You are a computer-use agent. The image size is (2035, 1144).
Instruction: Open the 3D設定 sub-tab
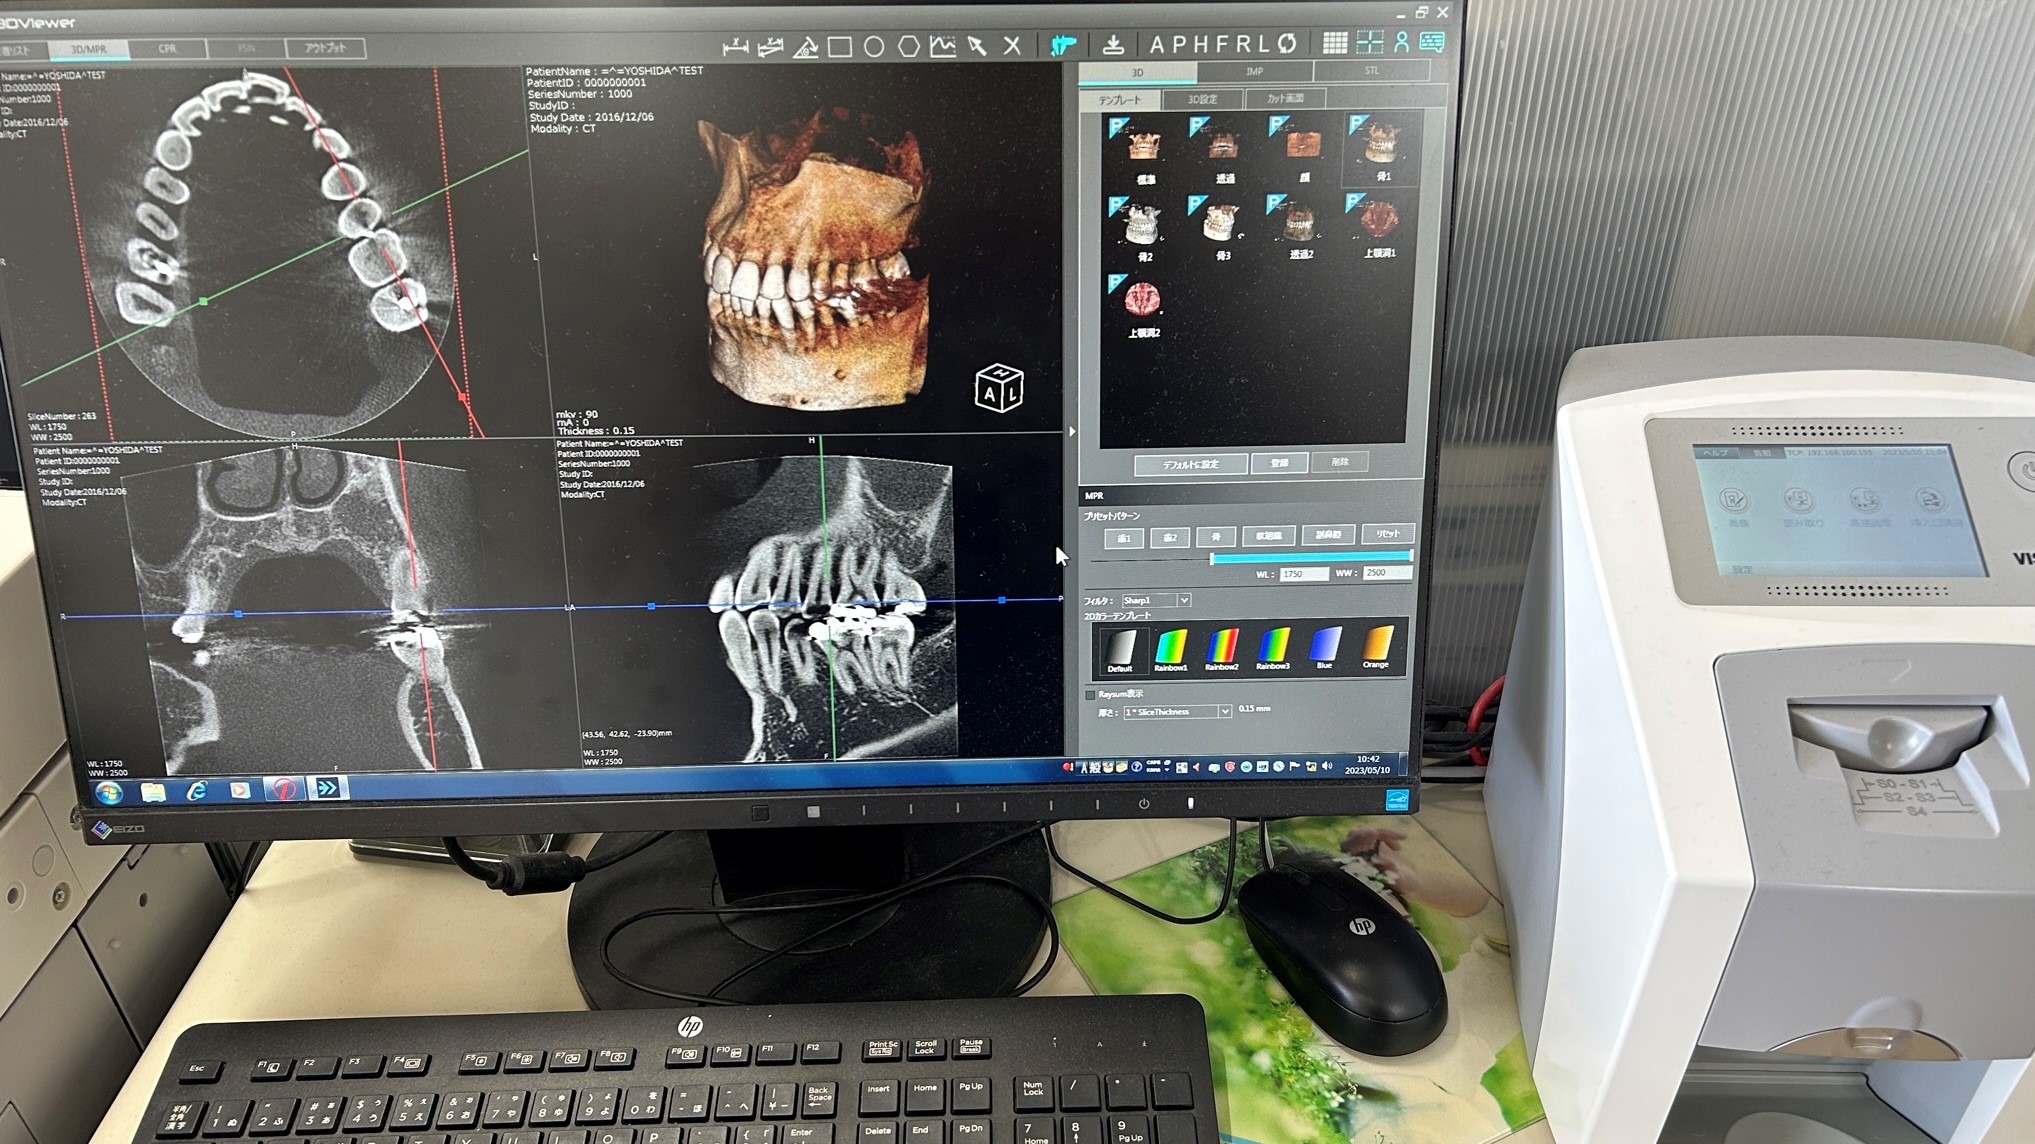tap(1202, 99)
